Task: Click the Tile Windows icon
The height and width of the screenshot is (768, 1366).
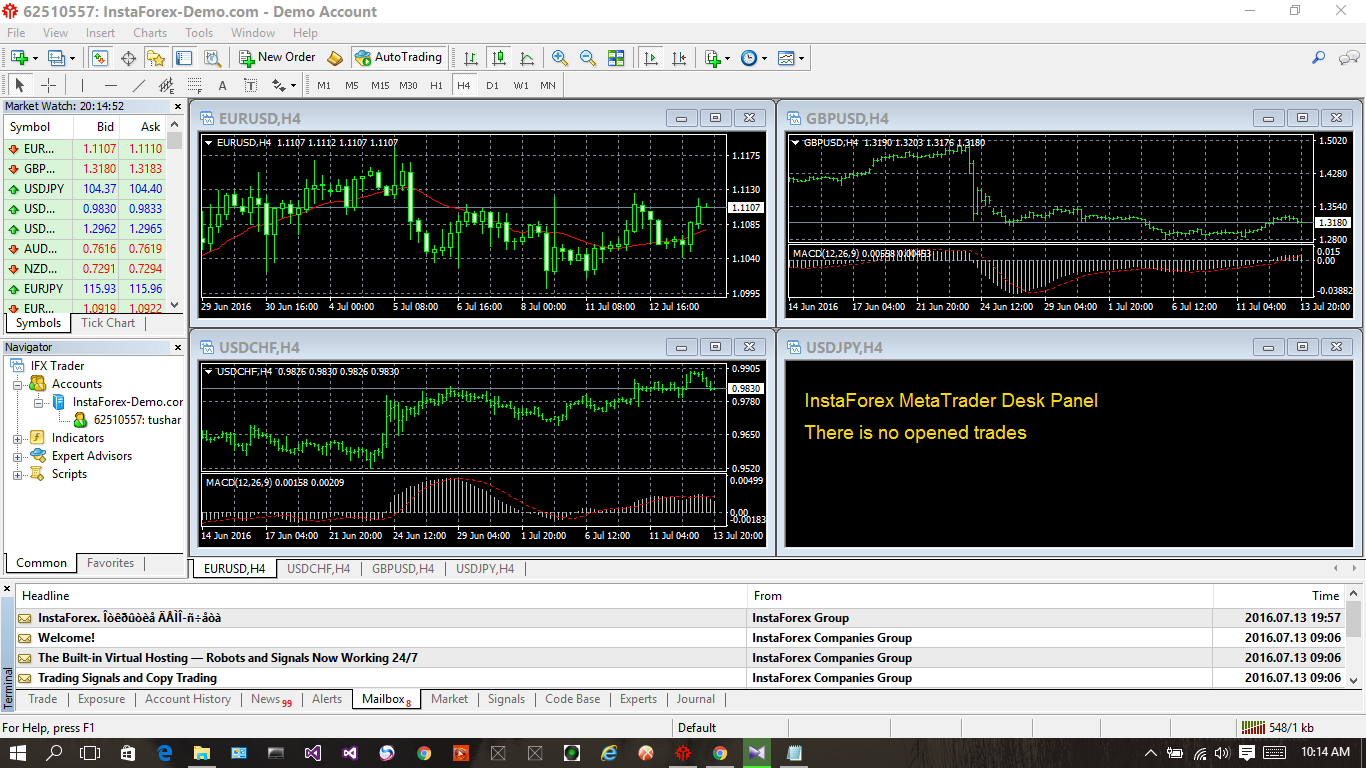Action: (x=616, y=58)
